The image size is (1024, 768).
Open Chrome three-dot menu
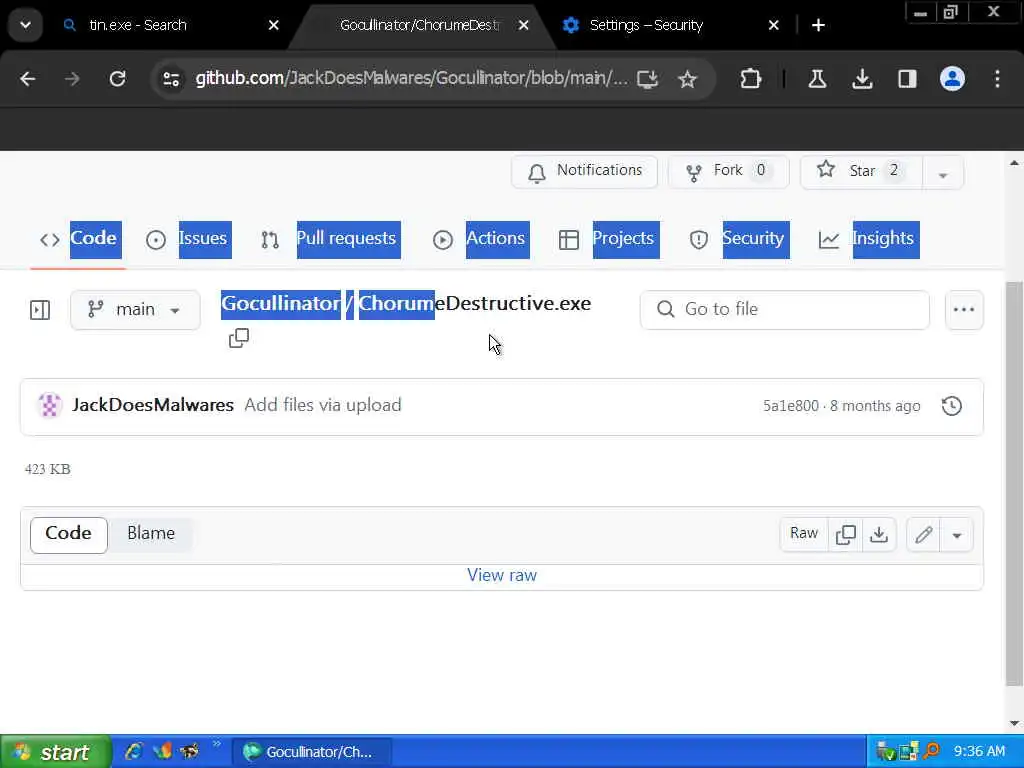click(997, 79)
